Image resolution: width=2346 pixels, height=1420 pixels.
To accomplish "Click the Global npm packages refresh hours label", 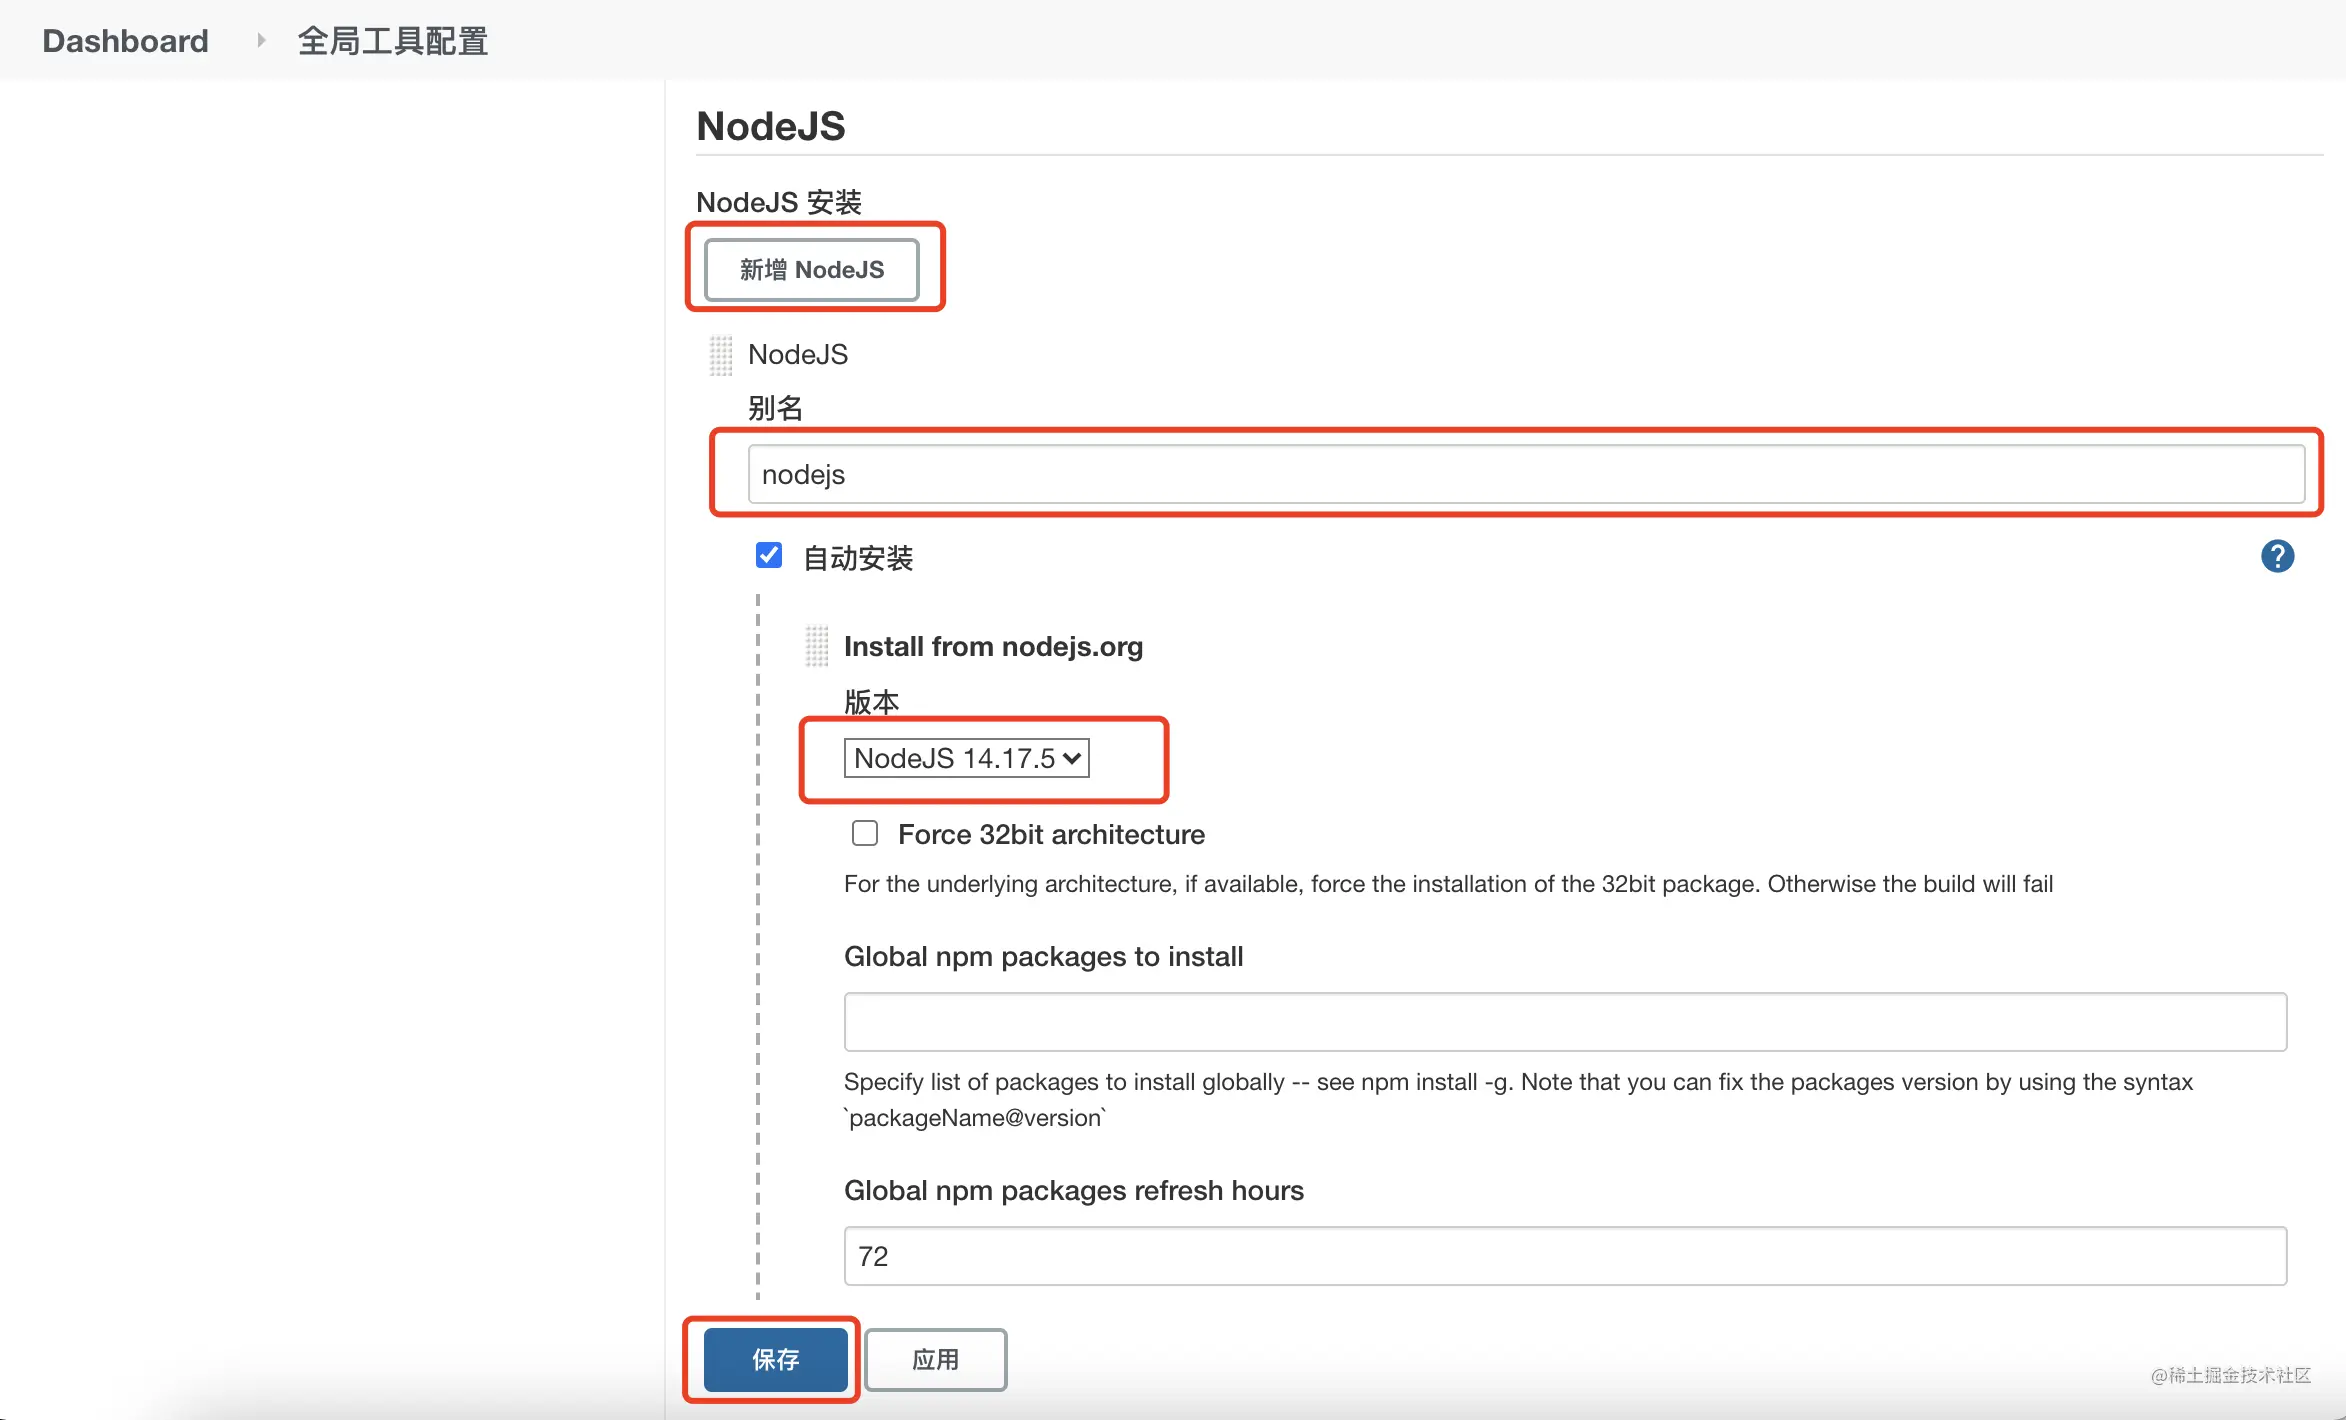I will tap(1074, 1191).
